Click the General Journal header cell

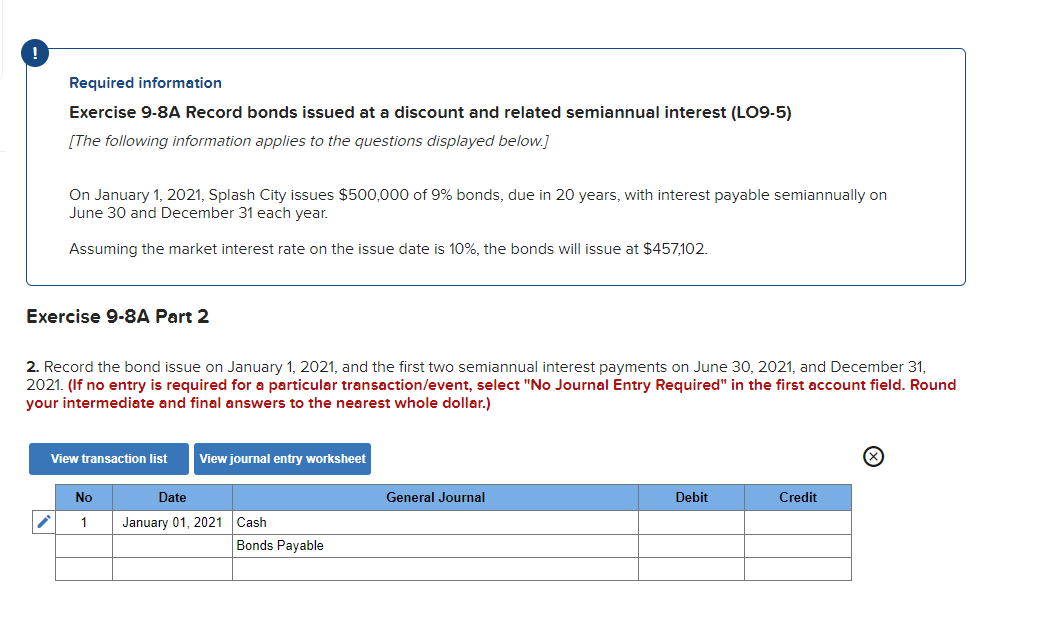click(x=435, y=497)
